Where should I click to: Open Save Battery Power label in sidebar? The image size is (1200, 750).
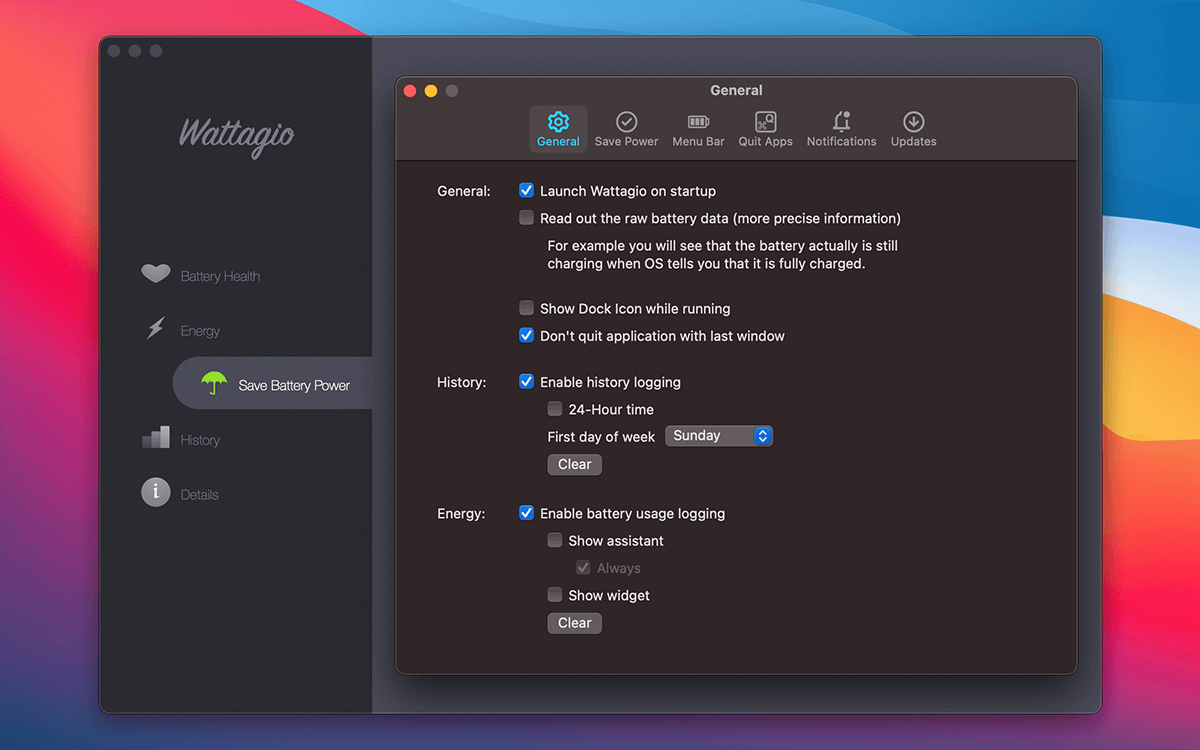click(294, 386)
